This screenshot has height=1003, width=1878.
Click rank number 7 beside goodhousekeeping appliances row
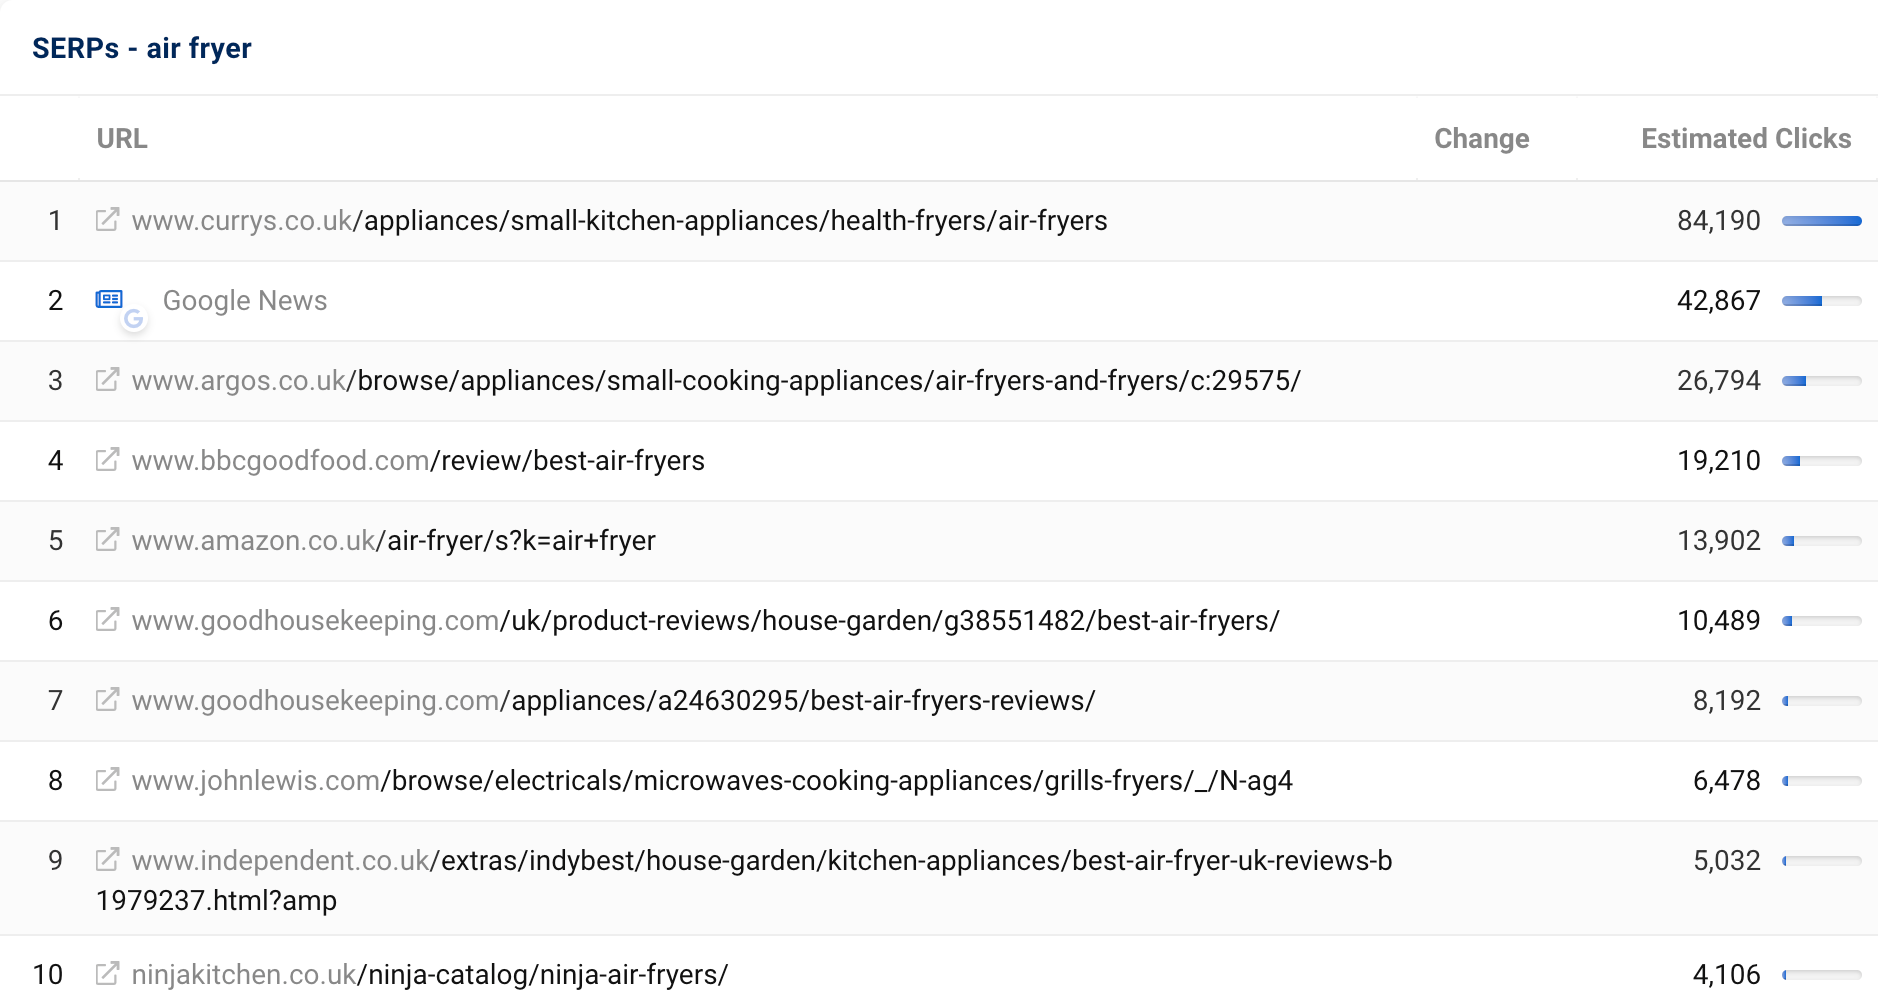pos(55,700)
